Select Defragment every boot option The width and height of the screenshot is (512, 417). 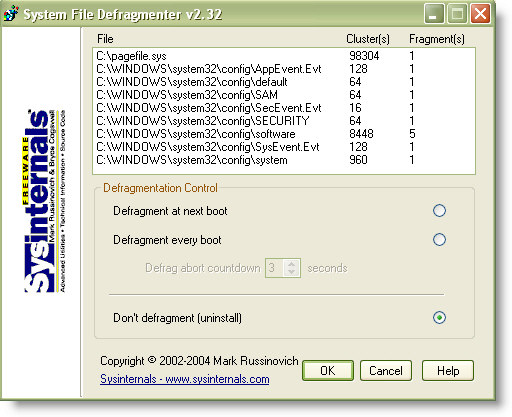click(439, 240)
